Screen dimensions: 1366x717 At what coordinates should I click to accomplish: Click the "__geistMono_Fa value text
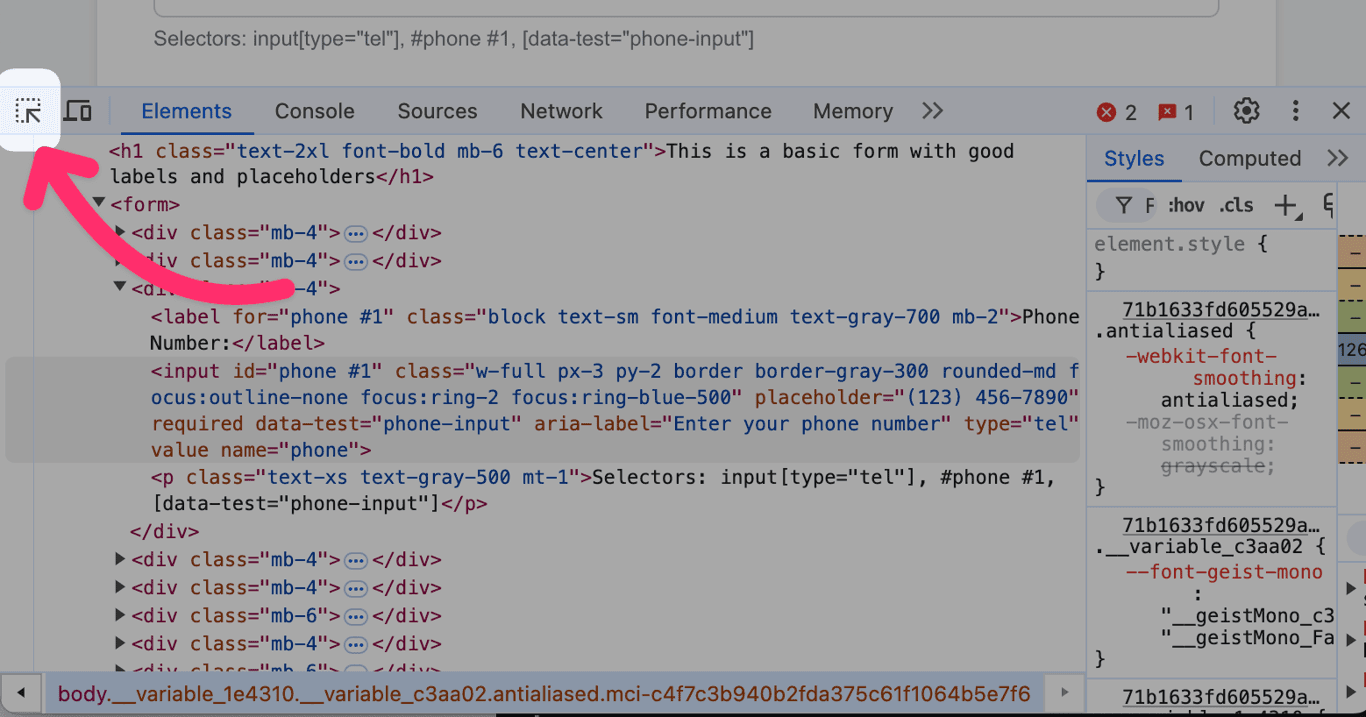1247,638
